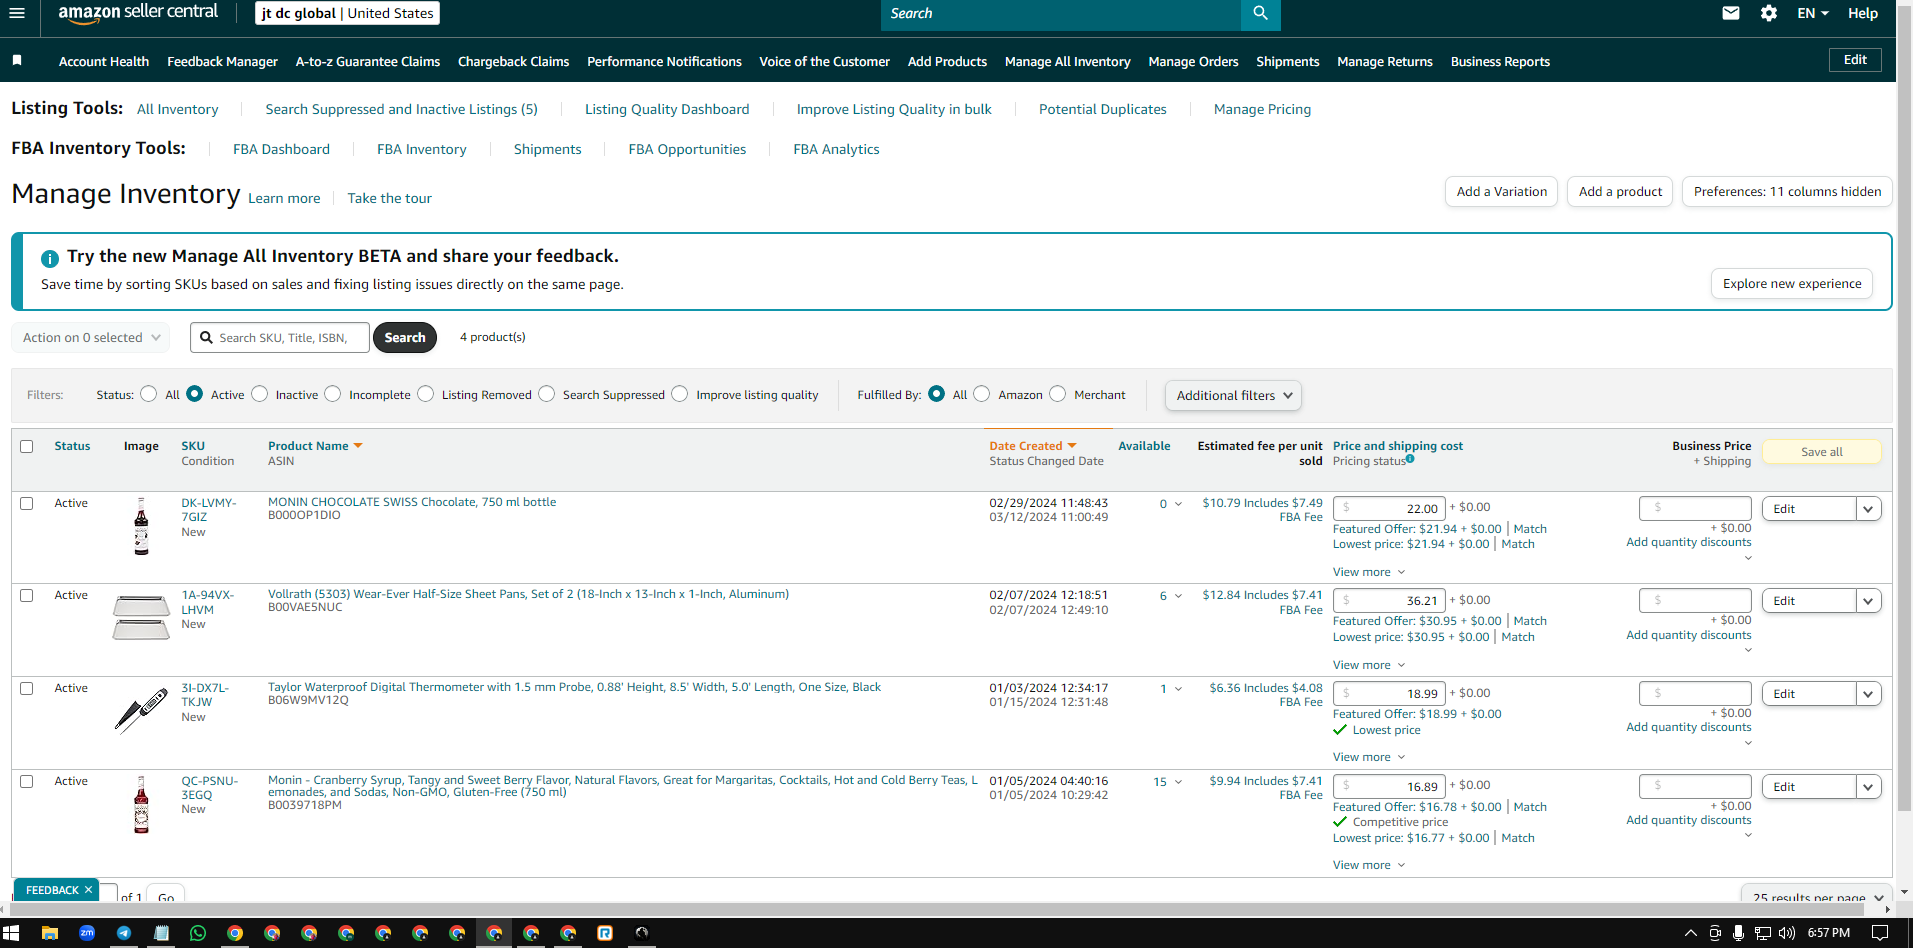The height and width of the screenshot is (948, 1913).
Task: Click the search magnifier button in header
Action: (x=1260, y=14)
